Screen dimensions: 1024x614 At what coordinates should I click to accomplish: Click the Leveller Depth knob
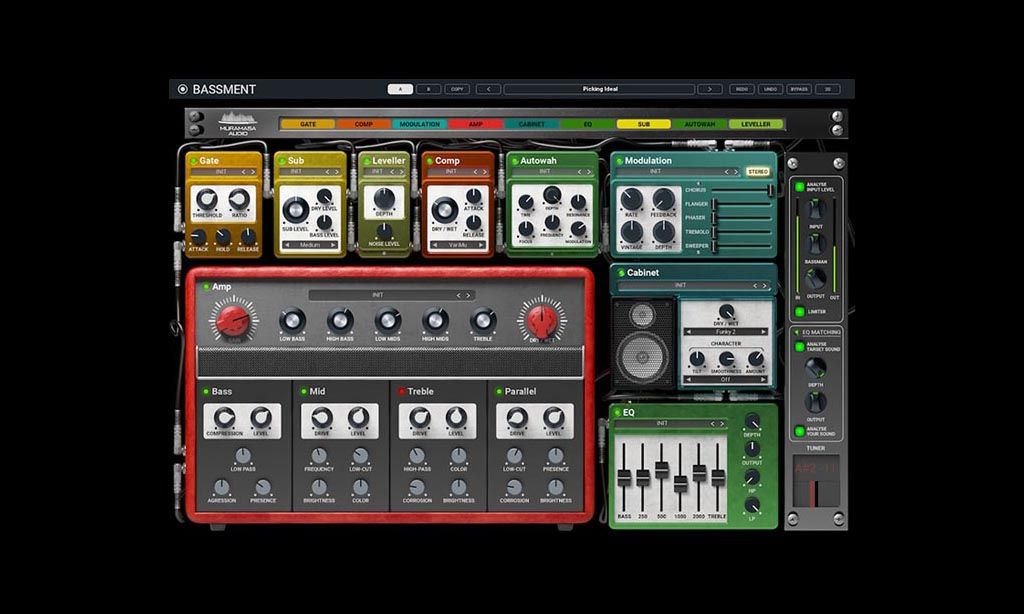(384, 197)
